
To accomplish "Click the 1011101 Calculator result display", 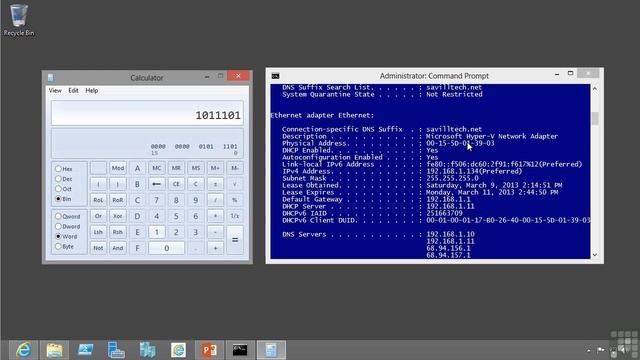I will coord(147,113).
